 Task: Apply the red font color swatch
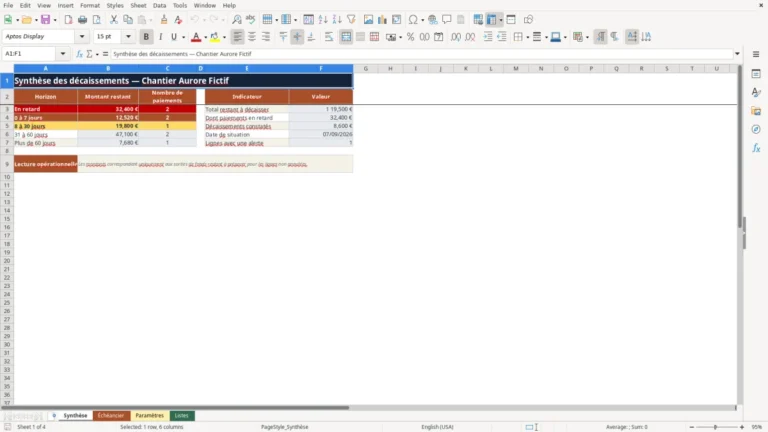pyautogui.click(x=196, y=37)
